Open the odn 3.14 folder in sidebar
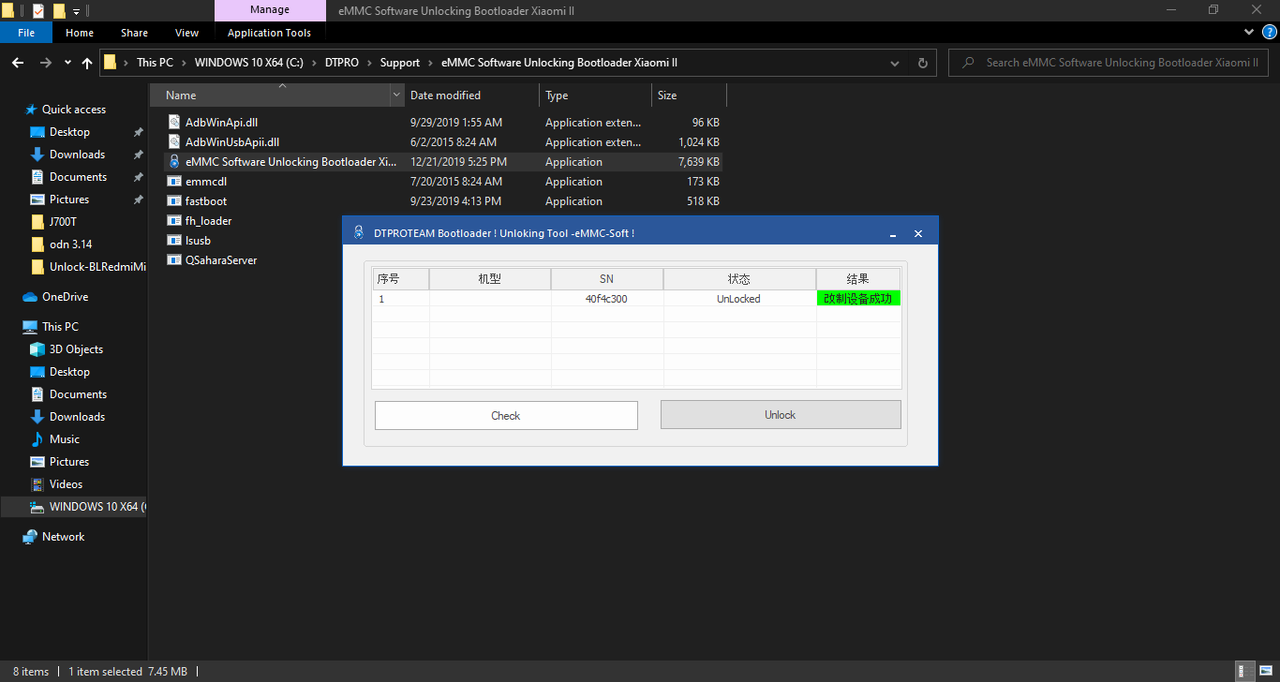The image size is (1280, 682). point(70,244)
